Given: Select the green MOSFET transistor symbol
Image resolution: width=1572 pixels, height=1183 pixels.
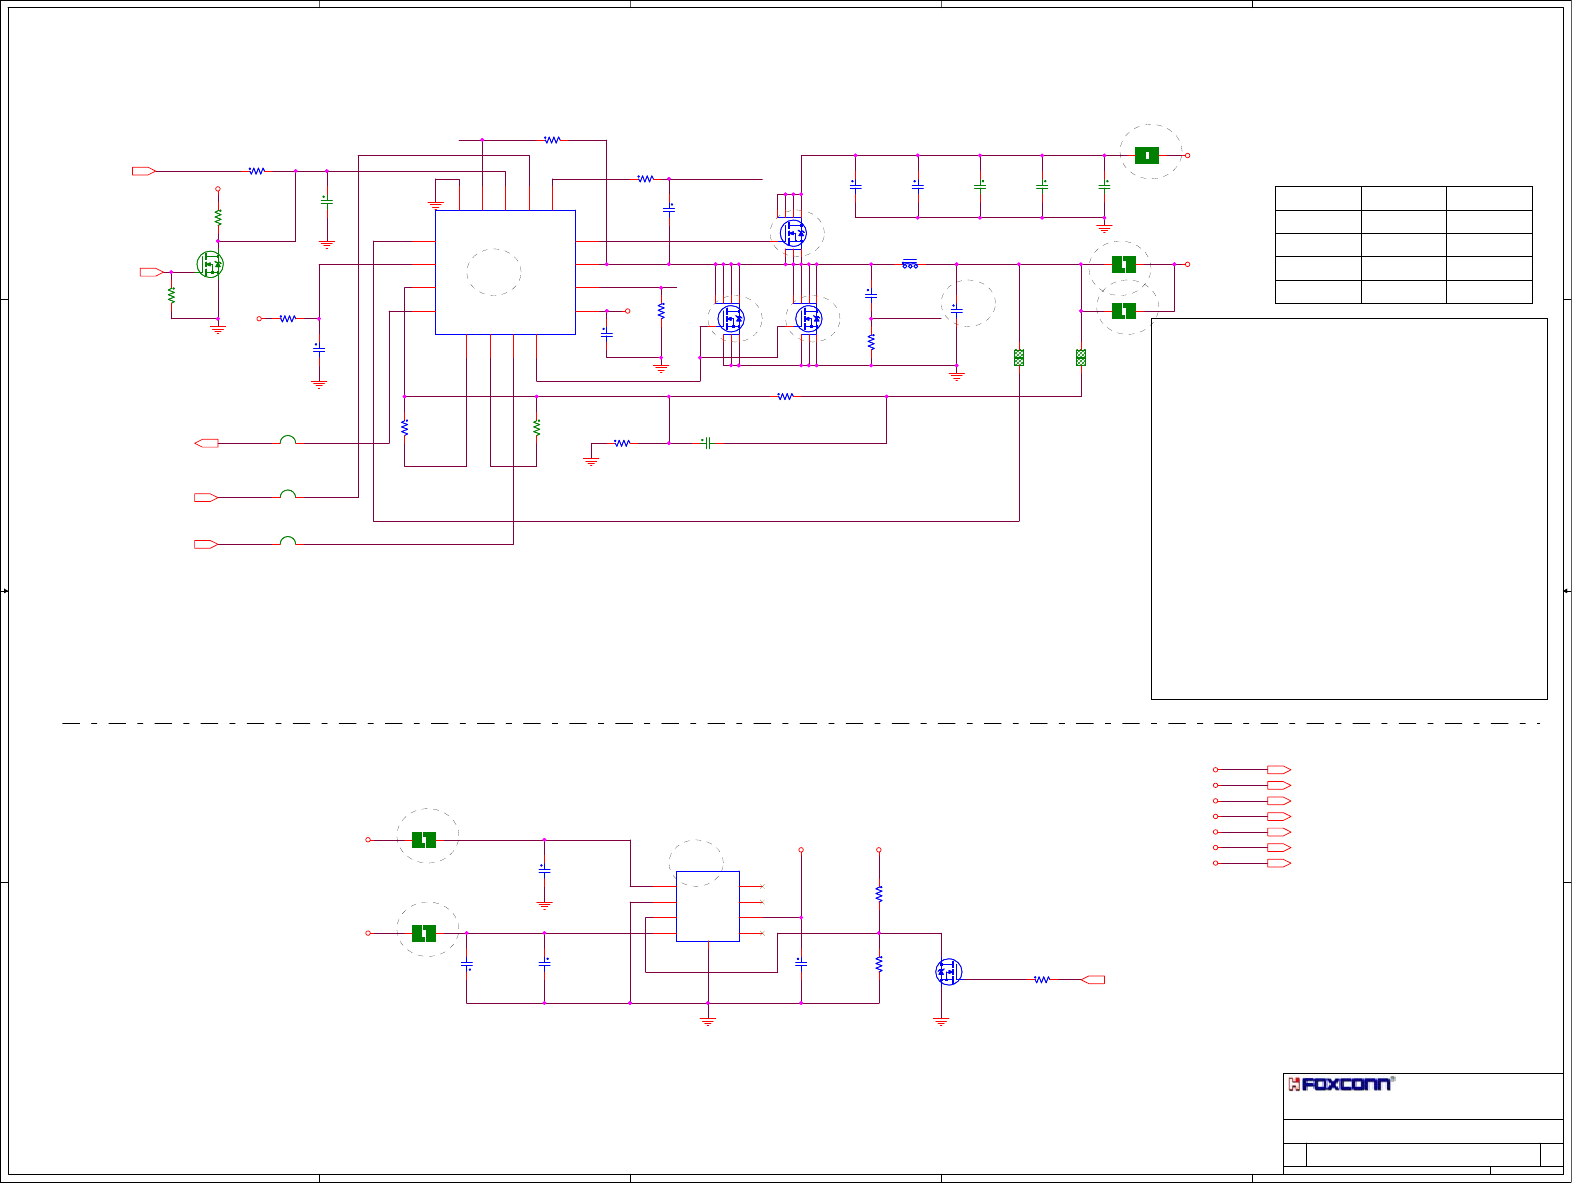Looking at the screenshot, I should click(210, 264).
